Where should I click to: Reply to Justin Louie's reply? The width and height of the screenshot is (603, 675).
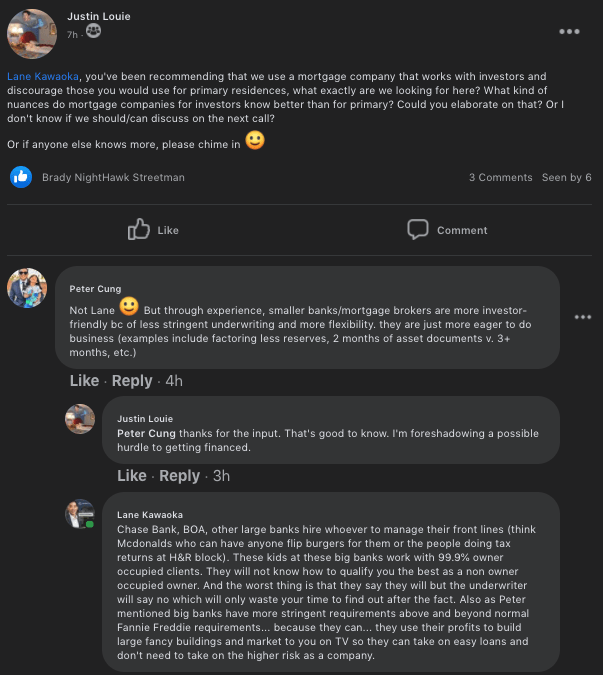tap(180, 476)
